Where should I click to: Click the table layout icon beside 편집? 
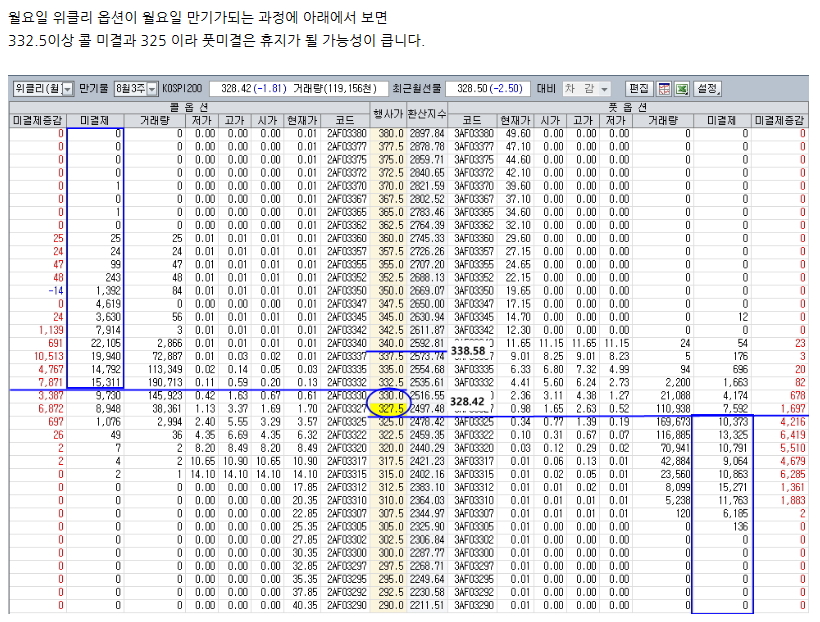664,89
